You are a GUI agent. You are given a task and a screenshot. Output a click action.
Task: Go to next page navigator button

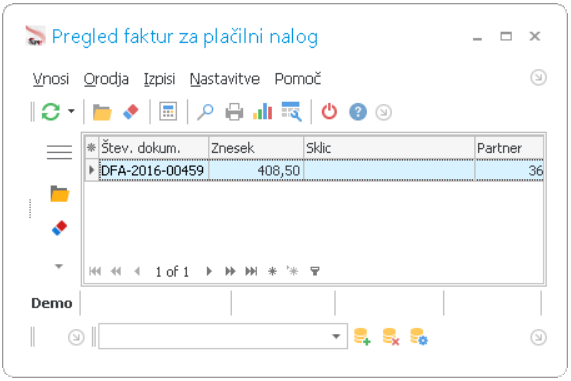click(x=230, y=271)
